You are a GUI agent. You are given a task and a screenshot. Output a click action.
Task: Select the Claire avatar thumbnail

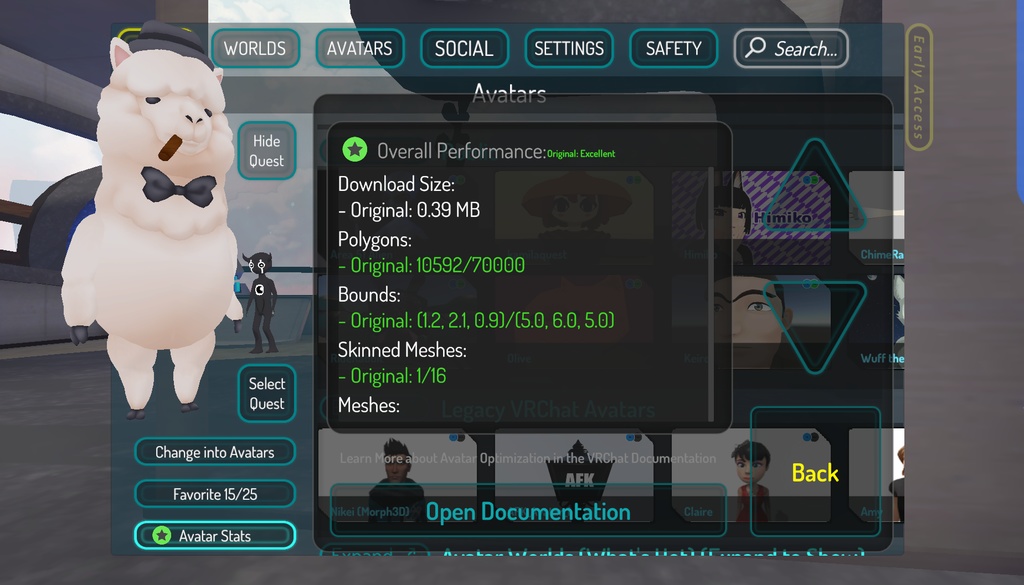(x=751, y=475)
